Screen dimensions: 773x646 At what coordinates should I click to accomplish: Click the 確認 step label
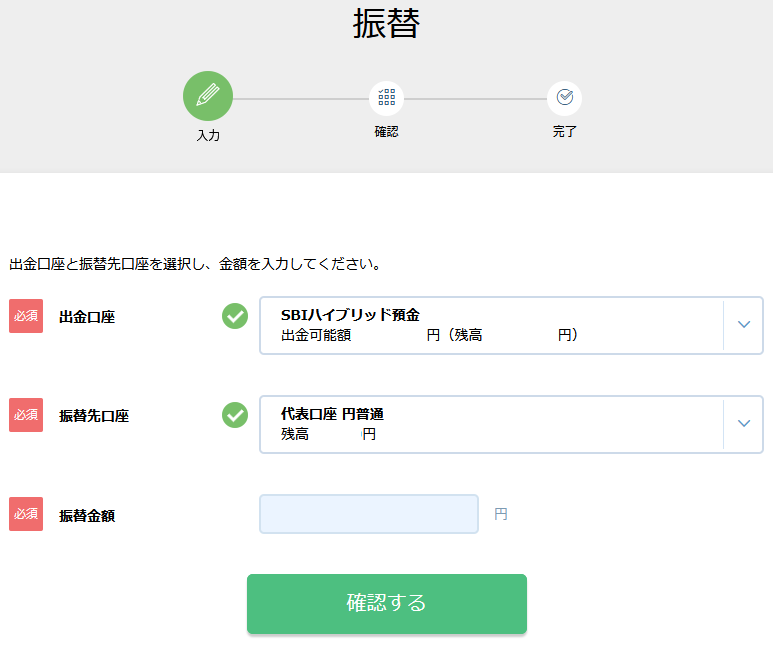pyautogui.click(x=386, y=132)
